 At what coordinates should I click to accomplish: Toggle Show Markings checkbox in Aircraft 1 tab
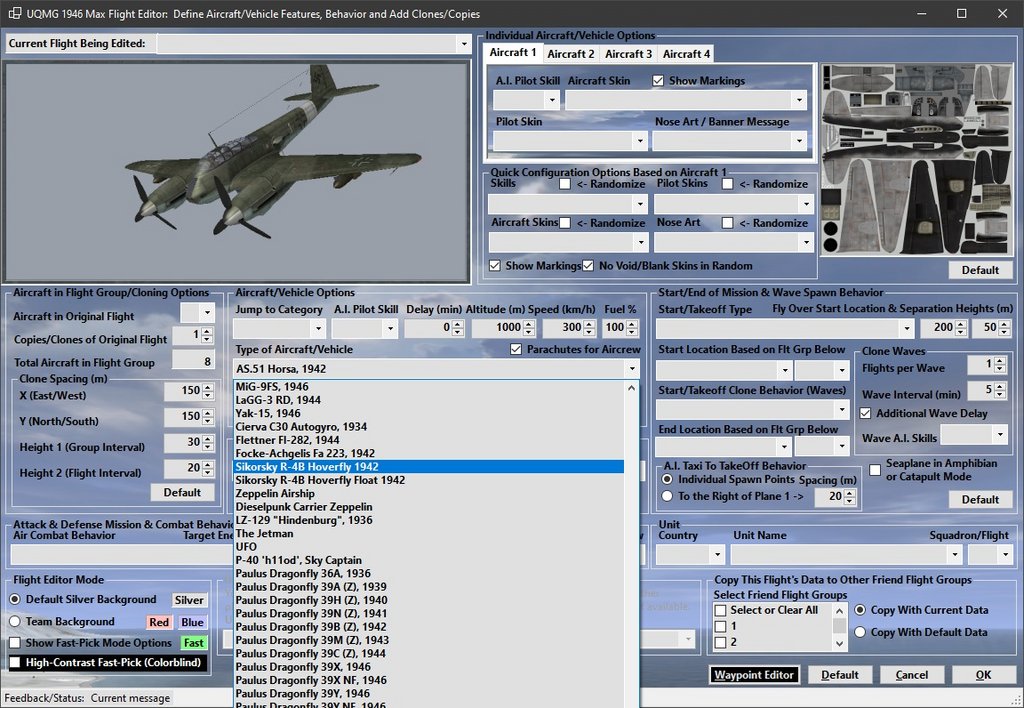click(x=658, y=80)
